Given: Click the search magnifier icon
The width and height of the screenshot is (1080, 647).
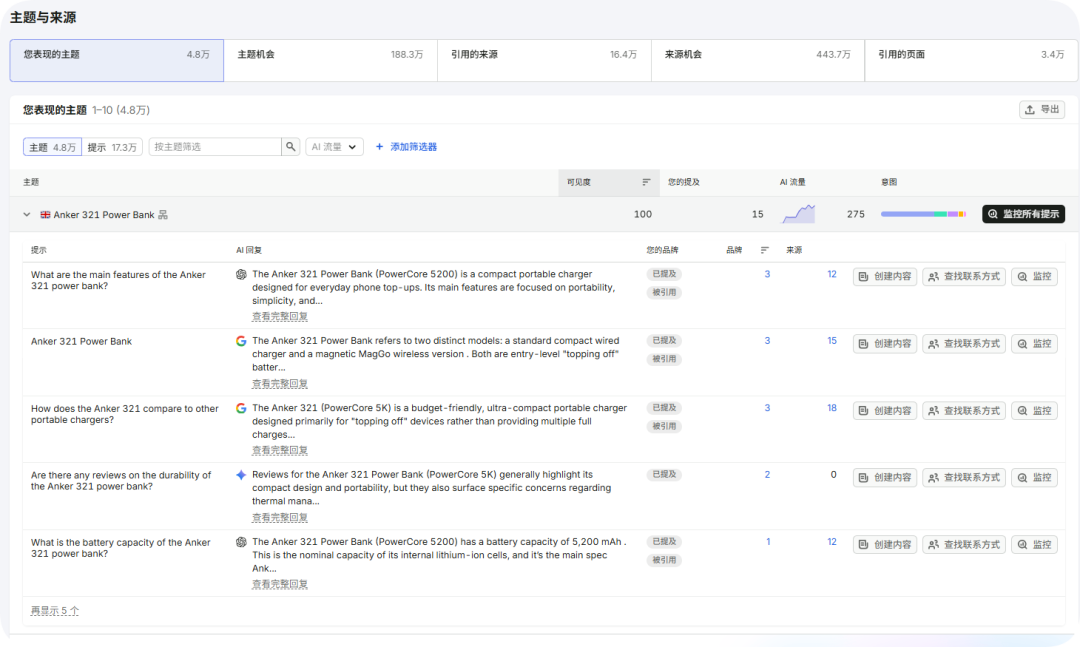Looking at the screenshot, I should [291, 147].
